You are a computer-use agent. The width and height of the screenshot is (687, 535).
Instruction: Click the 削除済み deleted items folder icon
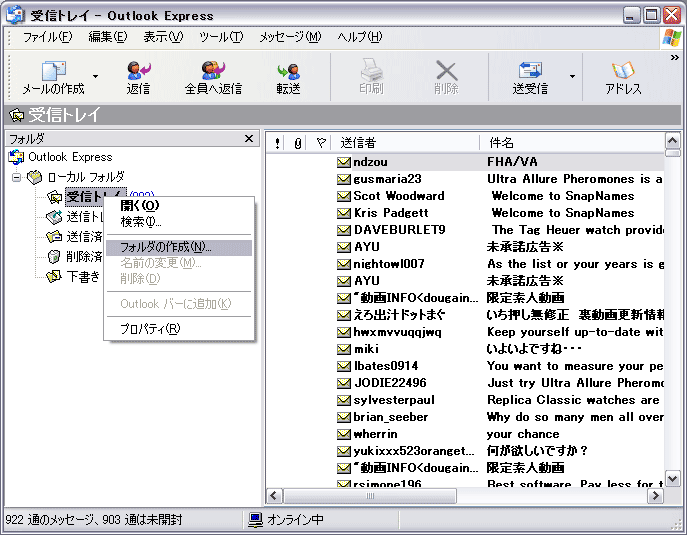[x=54, y=256]
